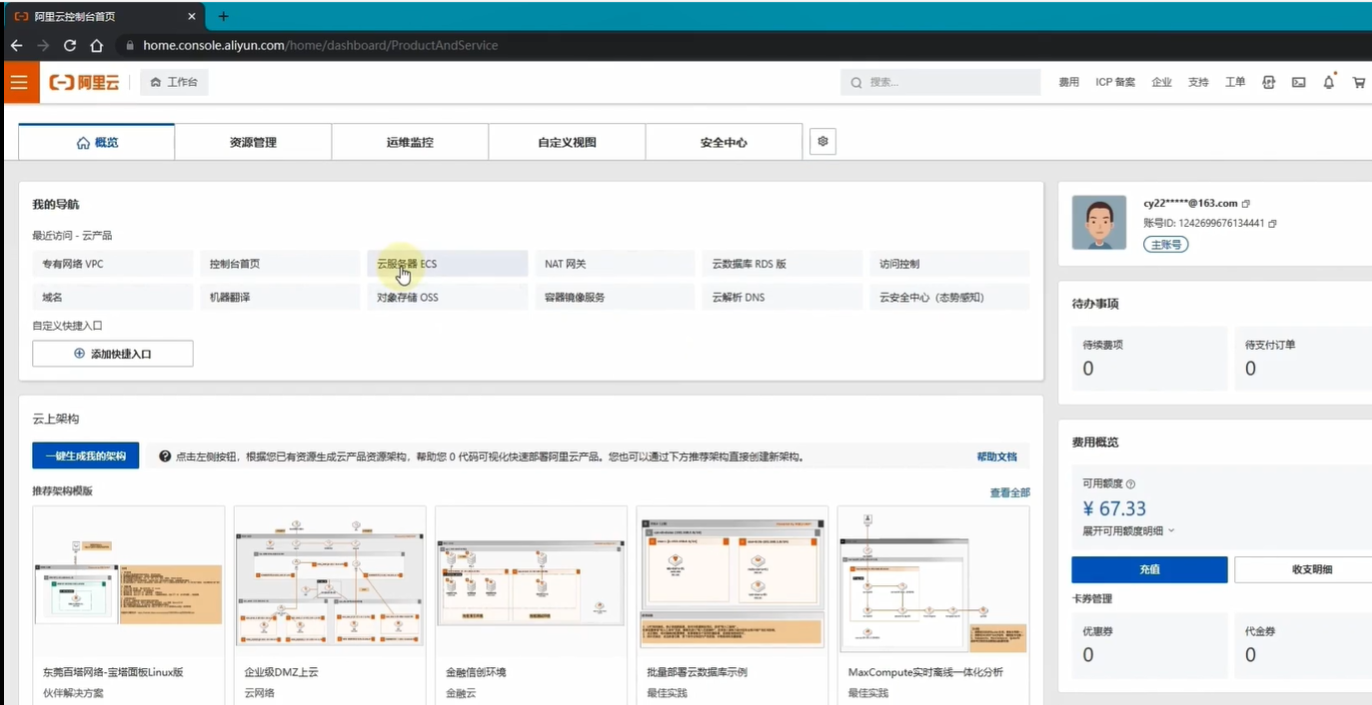Click the address bar URL
This screenshot has width=1372, height=705.
(x=320, y=45)
